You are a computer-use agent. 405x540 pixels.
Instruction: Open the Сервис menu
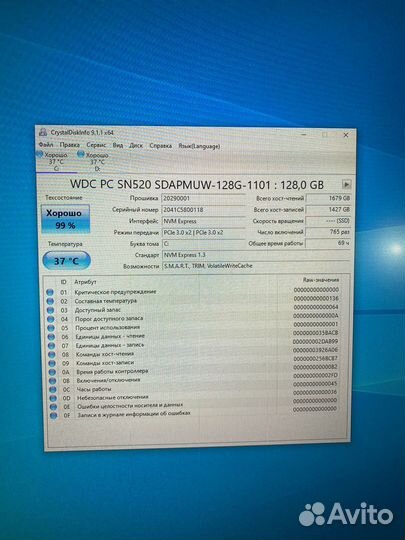(96, 145)
